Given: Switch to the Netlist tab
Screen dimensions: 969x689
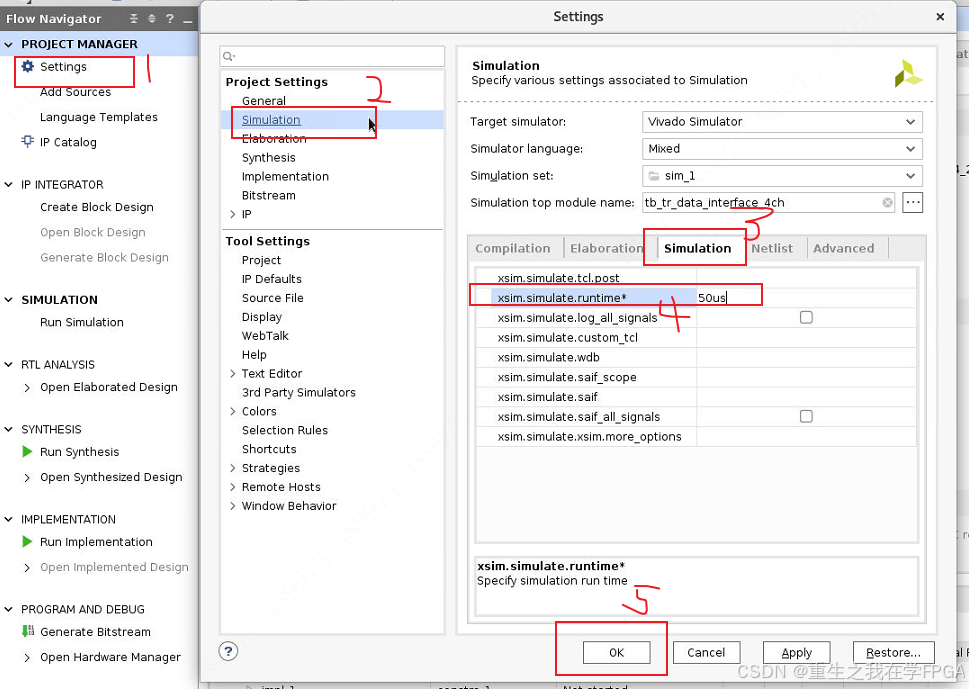Looking at the screenshot, I should pos(772,248).
